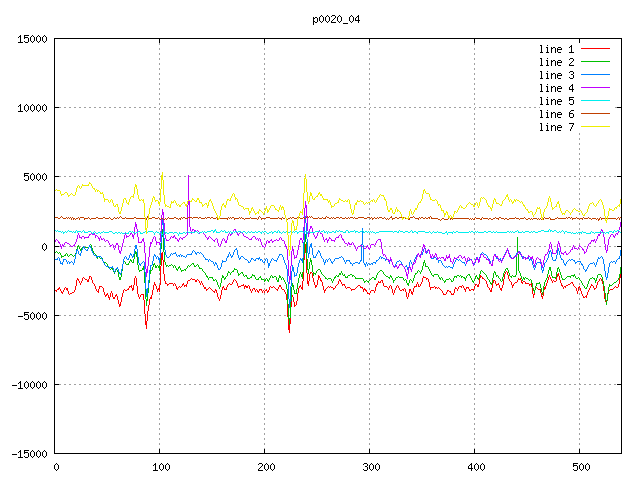Click the y-axis label 5000

36,177
